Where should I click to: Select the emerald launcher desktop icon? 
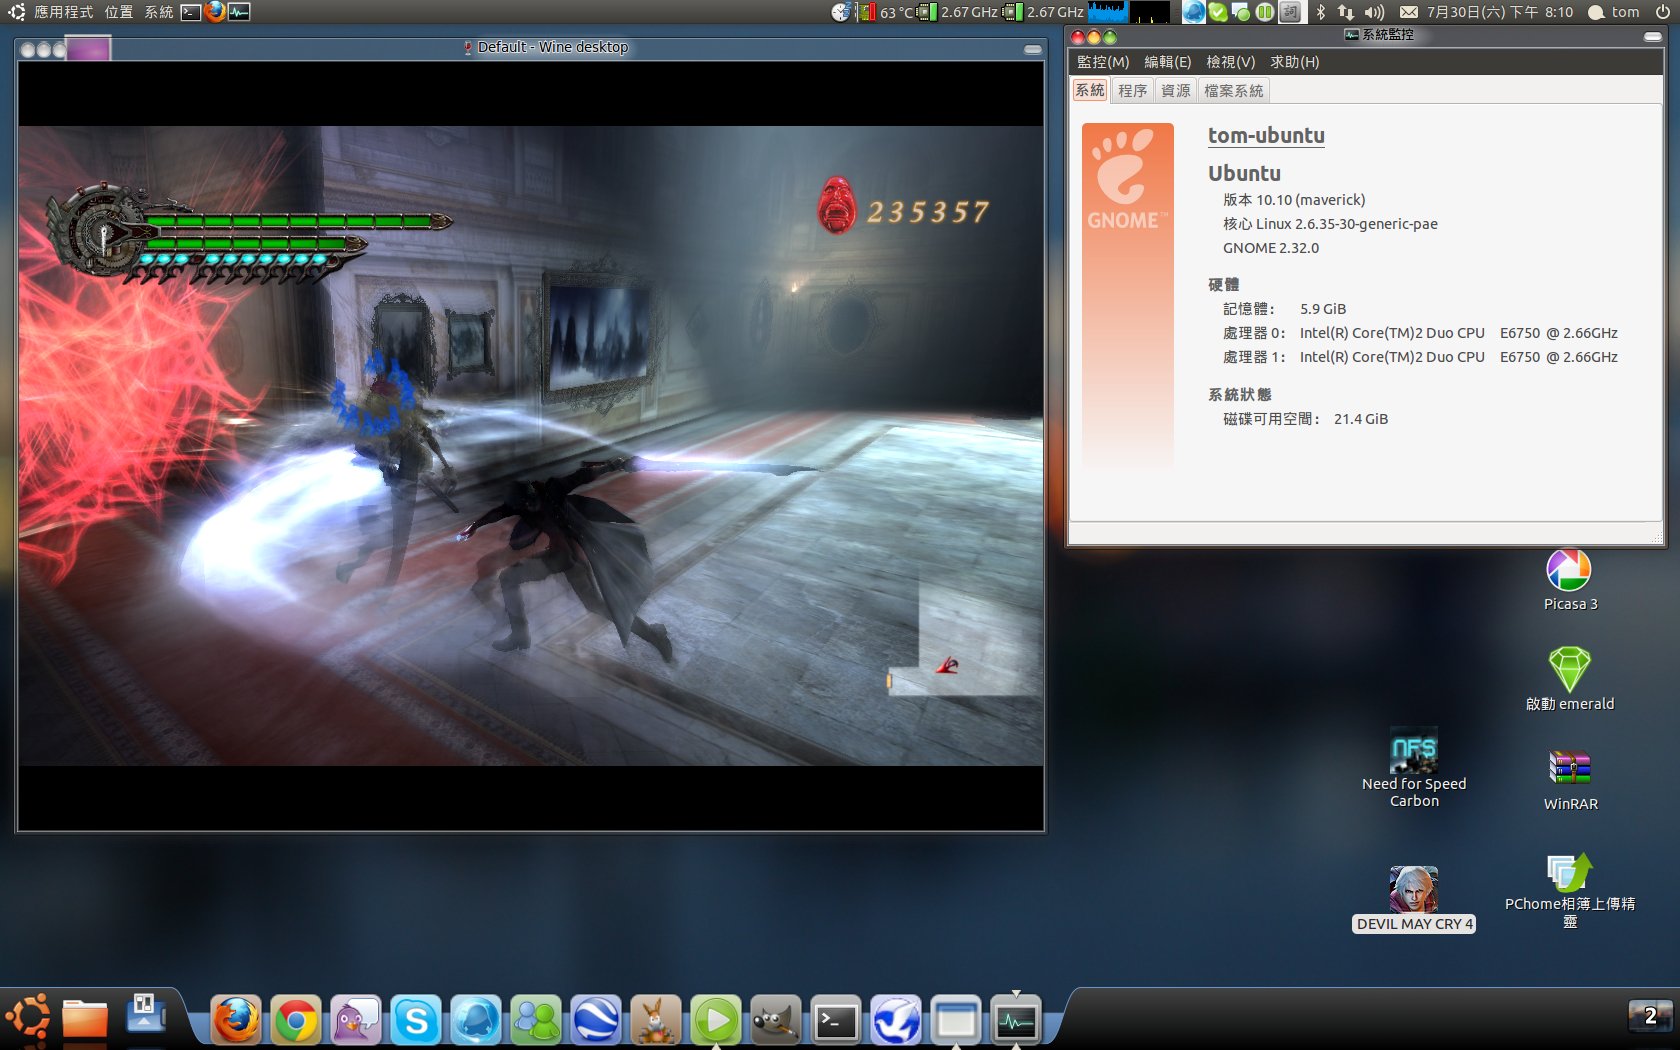point(1570,679)
